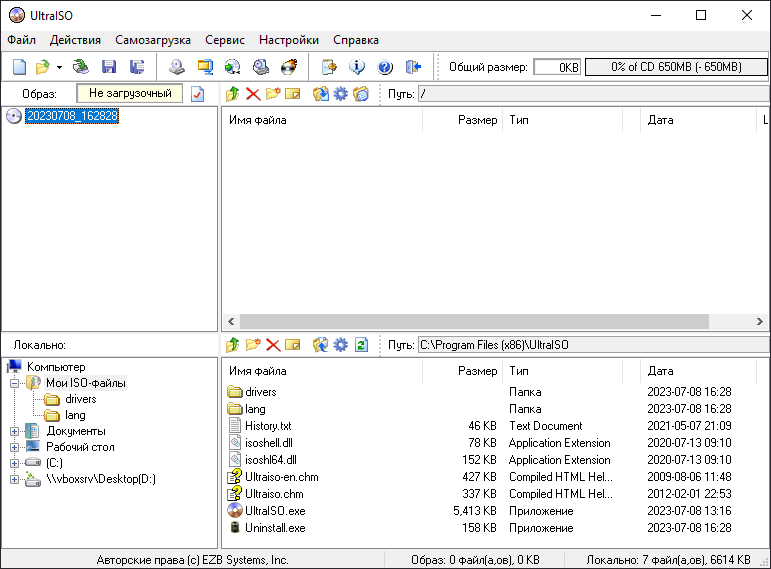The height and width of the screenshot is (569, 771).
Task: Click the CD 650MB capacity bar
Action: 676,67
